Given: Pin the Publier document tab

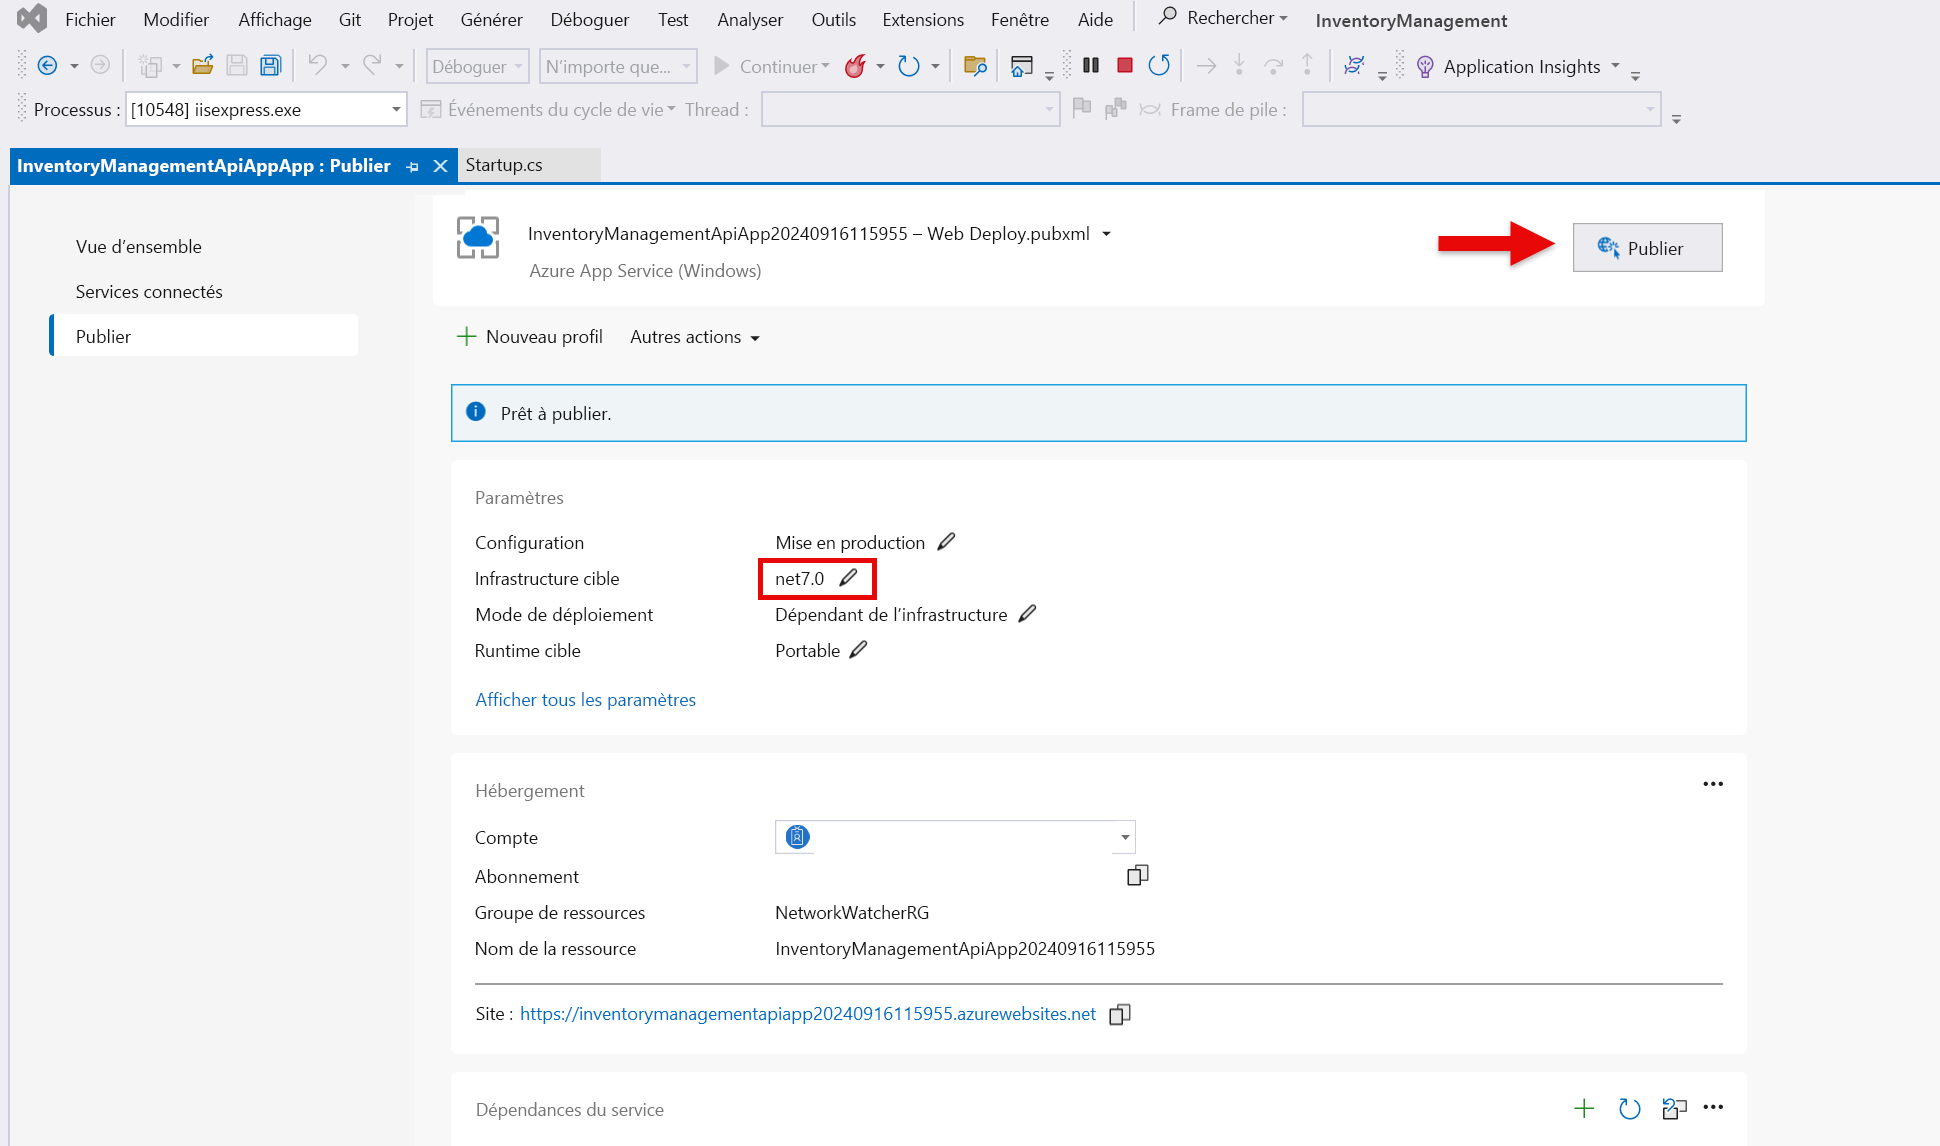Looking at the screenshot, I should (413, 167).
